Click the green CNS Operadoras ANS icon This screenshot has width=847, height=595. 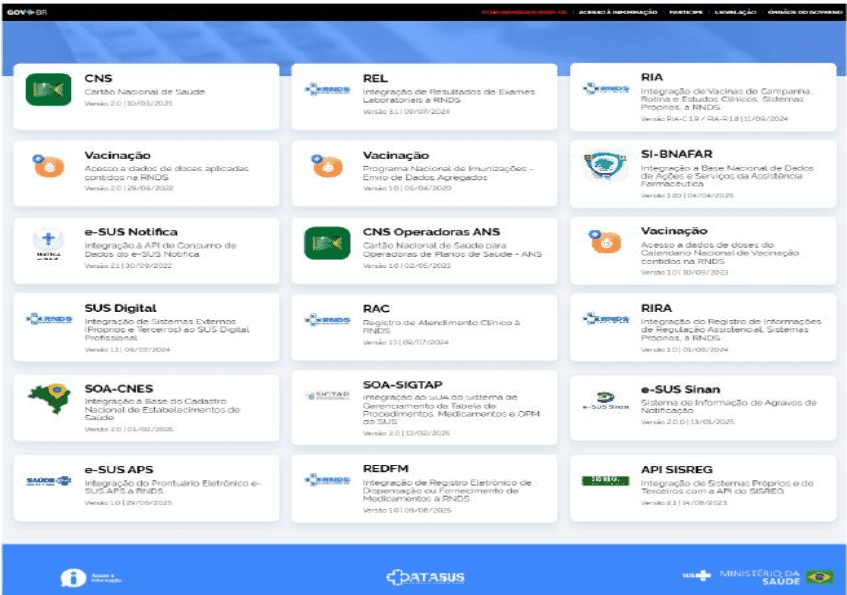click(x=327, y=243)
